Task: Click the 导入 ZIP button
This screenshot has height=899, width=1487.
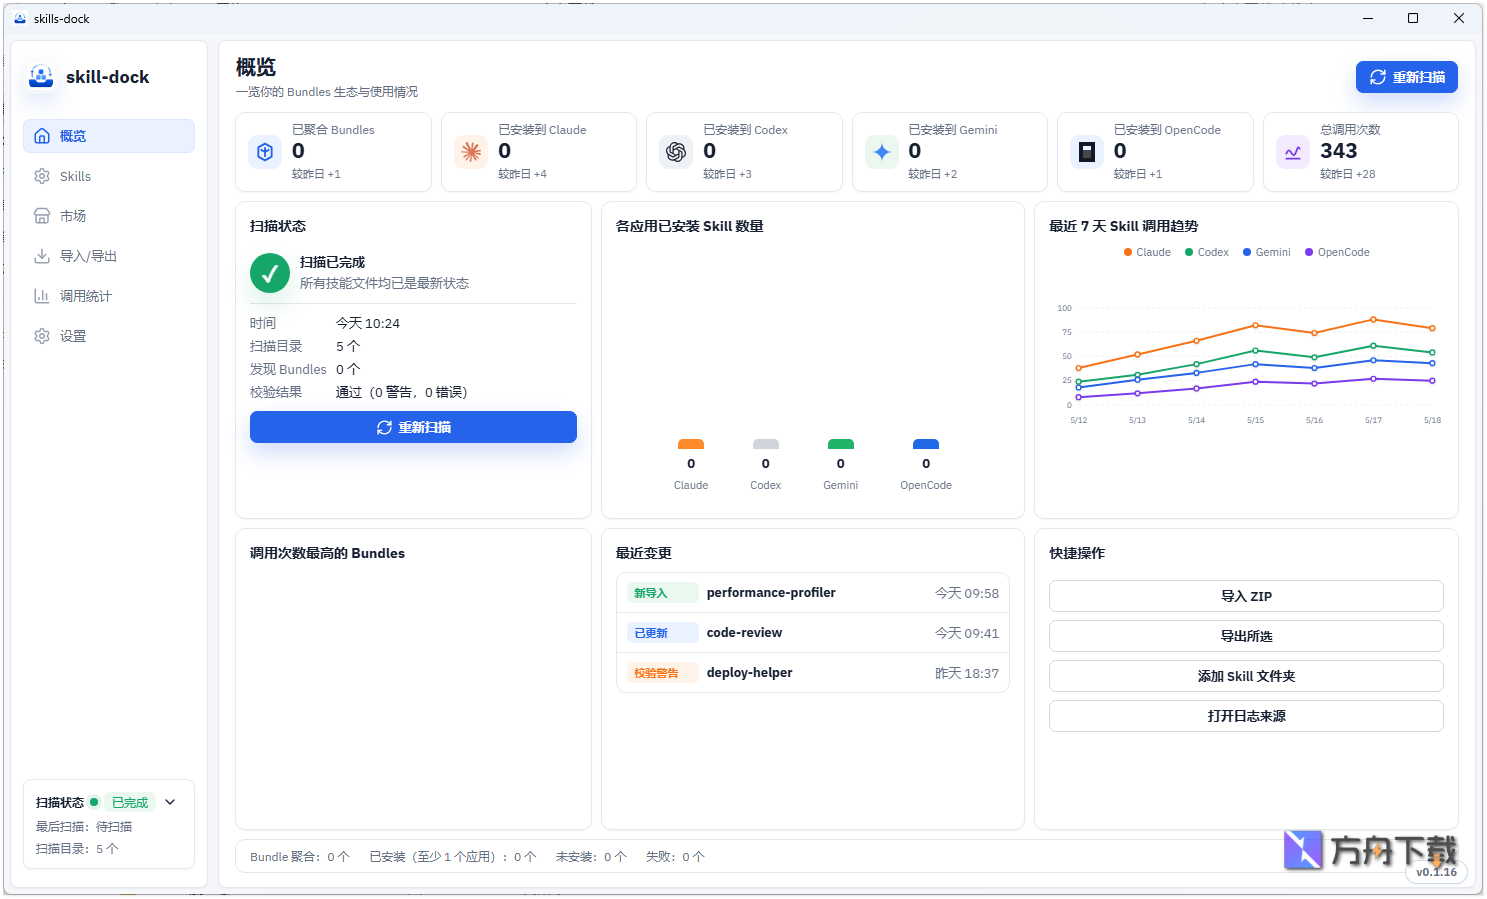Action: tap(1246, 596)
